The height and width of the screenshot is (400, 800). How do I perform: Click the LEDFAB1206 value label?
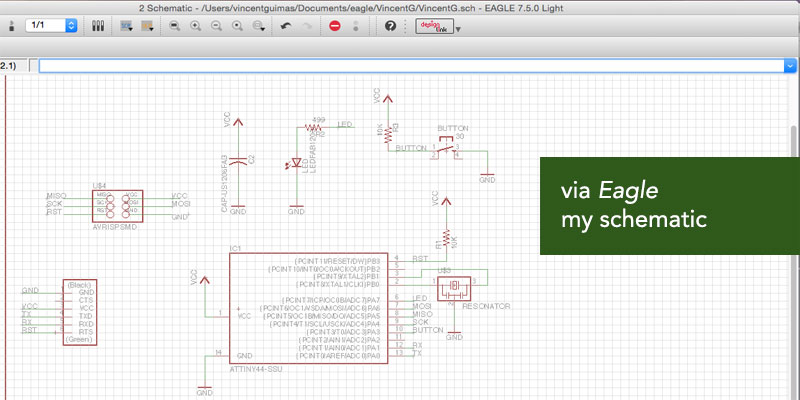(x=313, y=152)
